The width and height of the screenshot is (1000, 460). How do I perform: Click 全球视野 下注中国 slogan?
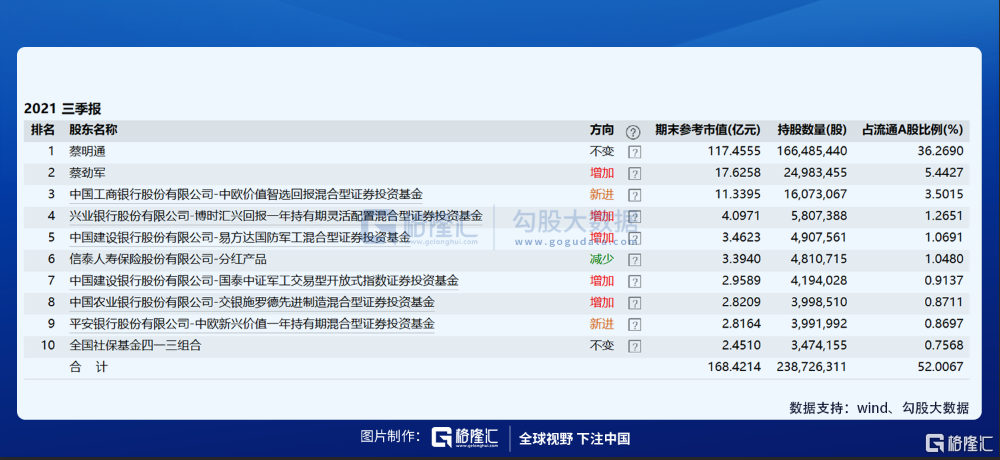[x=575, y=438]
